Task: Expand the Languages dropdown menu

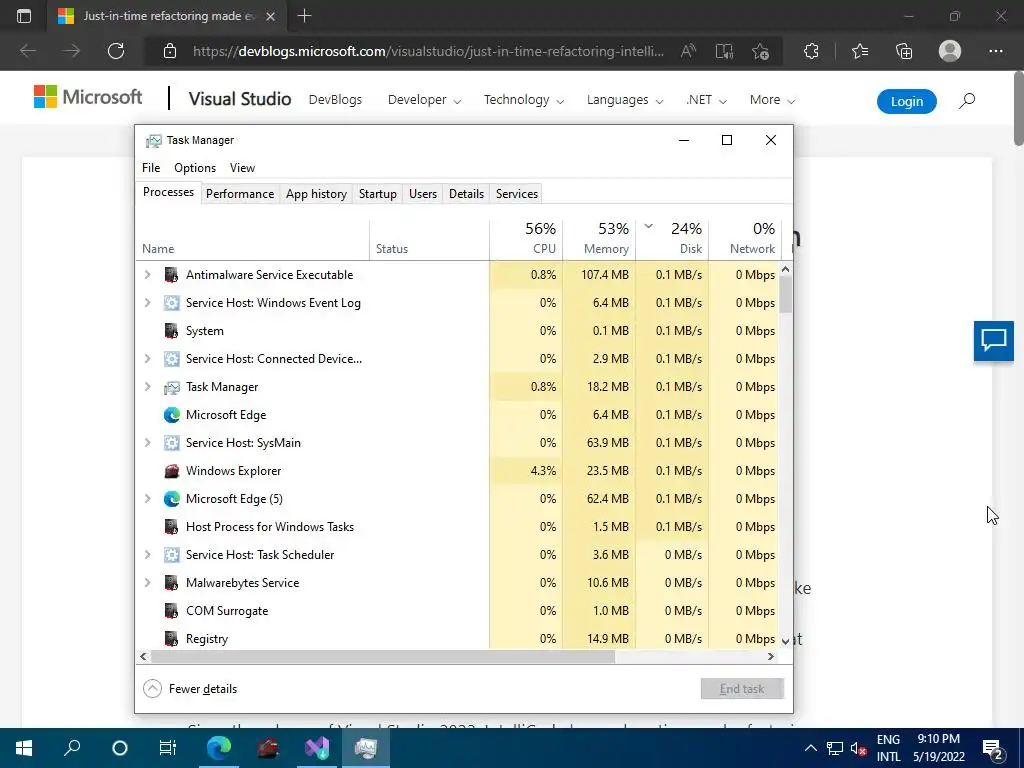Action: 625,100
